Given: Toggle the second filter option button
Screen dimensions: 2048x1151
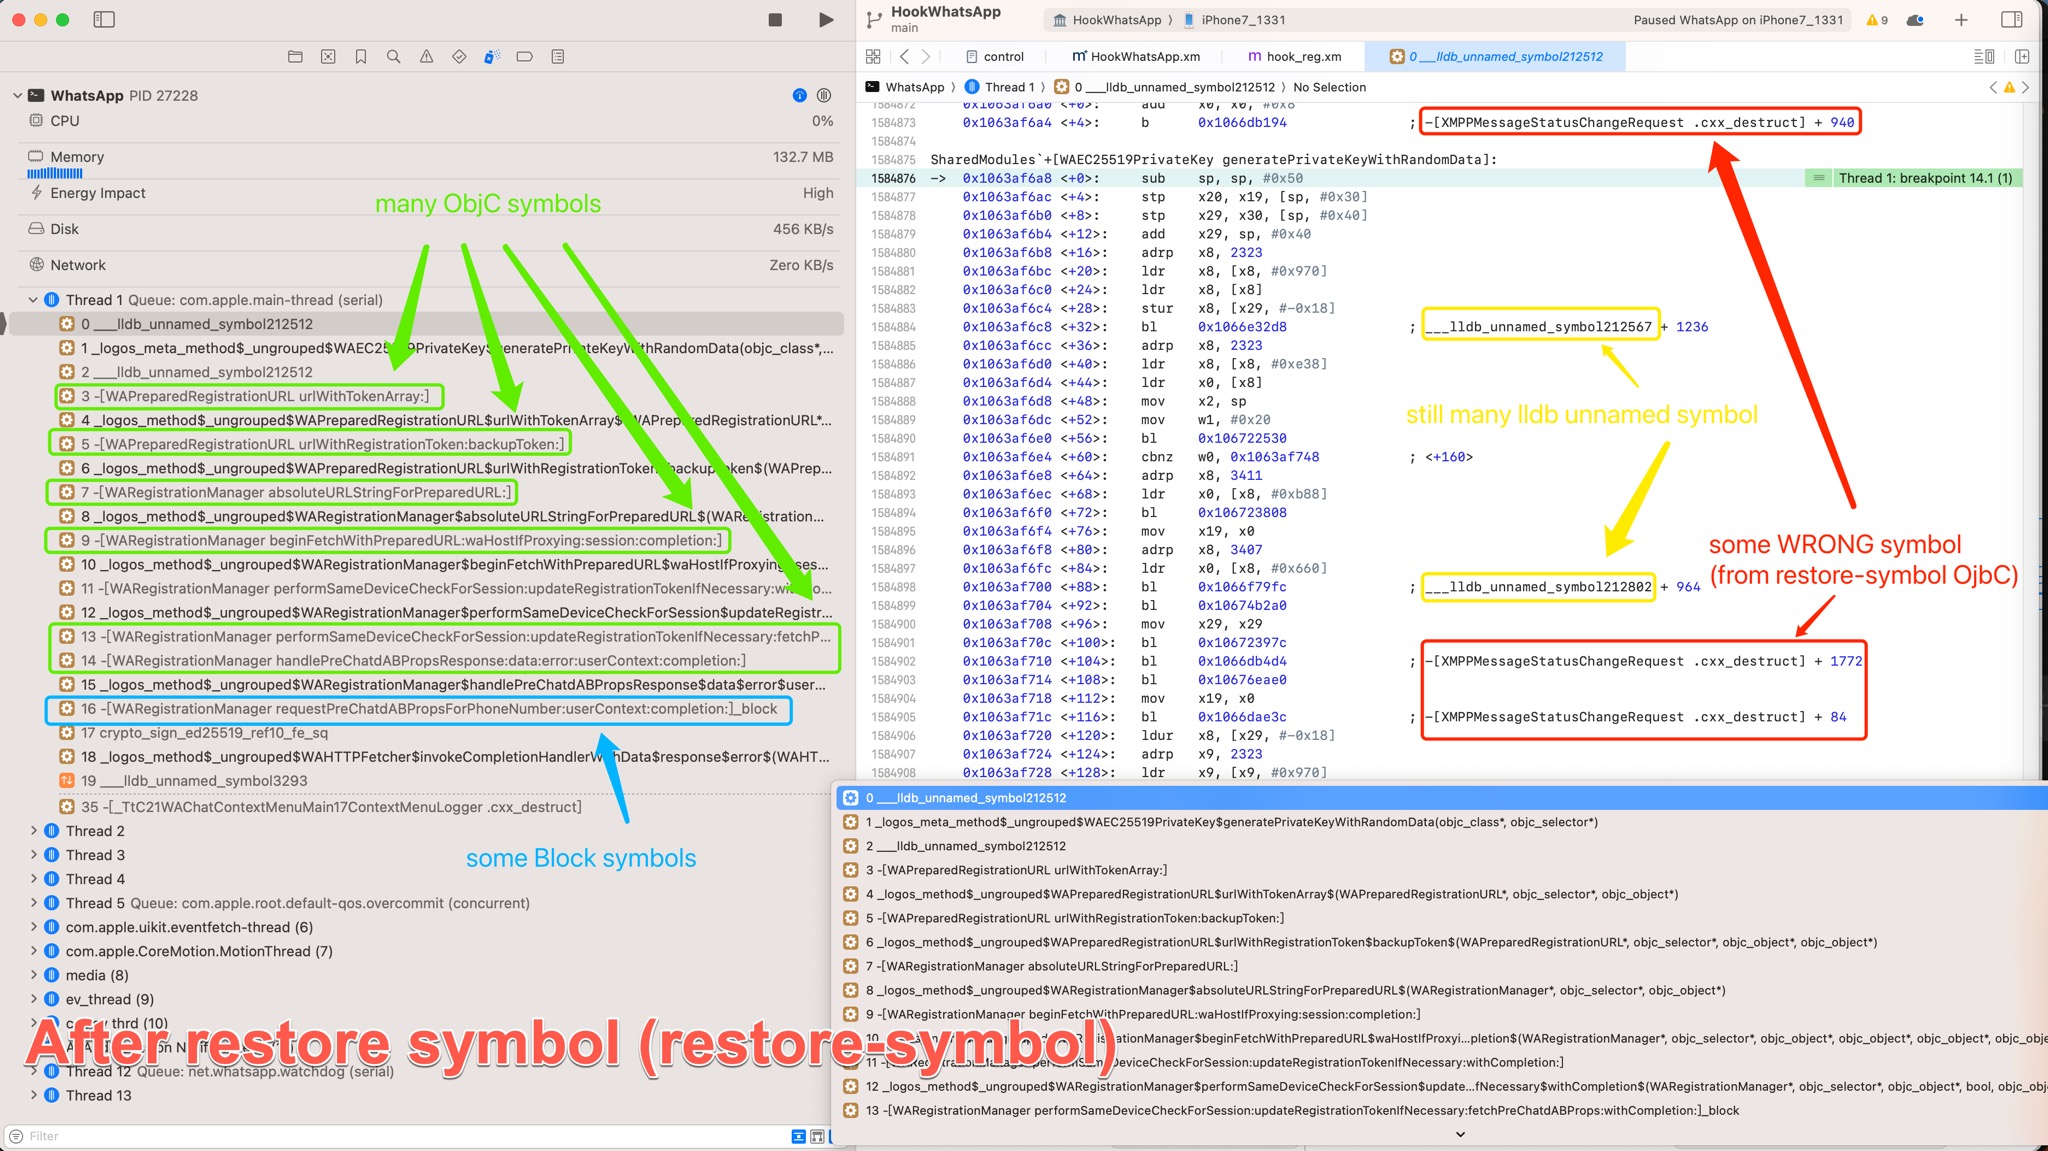Looking at the screenshot, I should pyautogui.click(x=817, y=1136).
